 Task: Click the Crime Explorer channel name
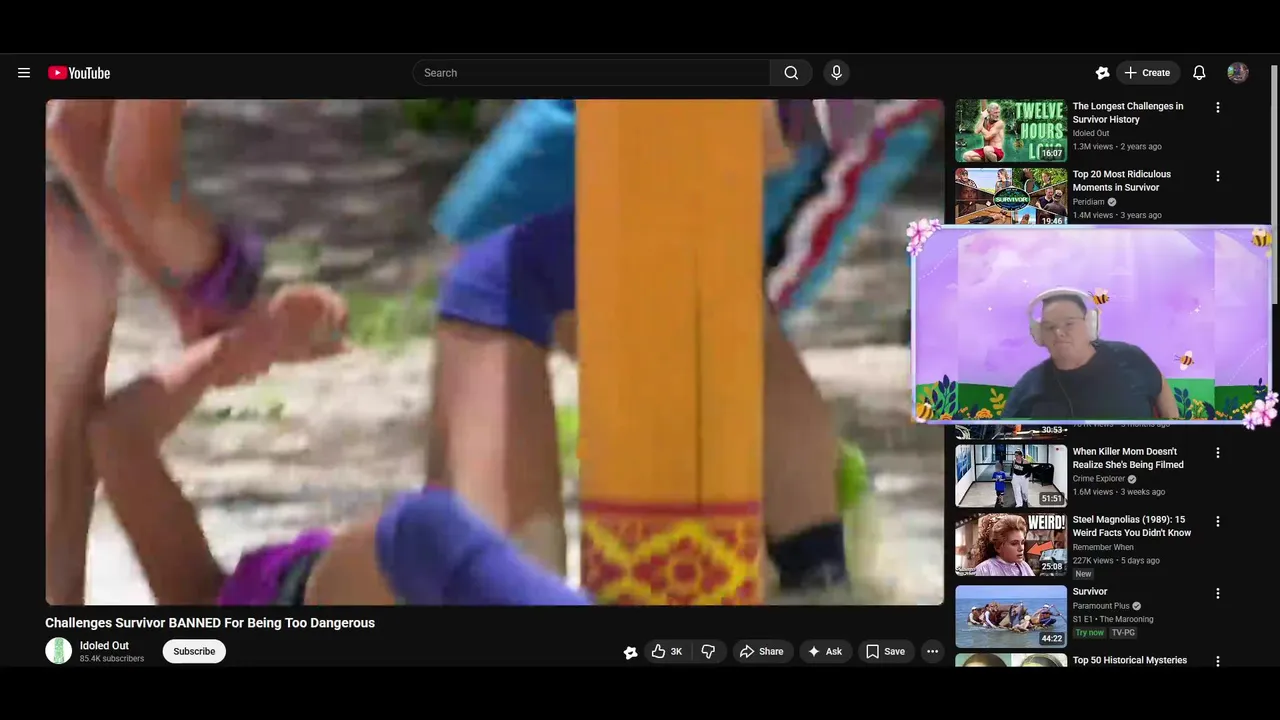click(x=1099, y=479)
